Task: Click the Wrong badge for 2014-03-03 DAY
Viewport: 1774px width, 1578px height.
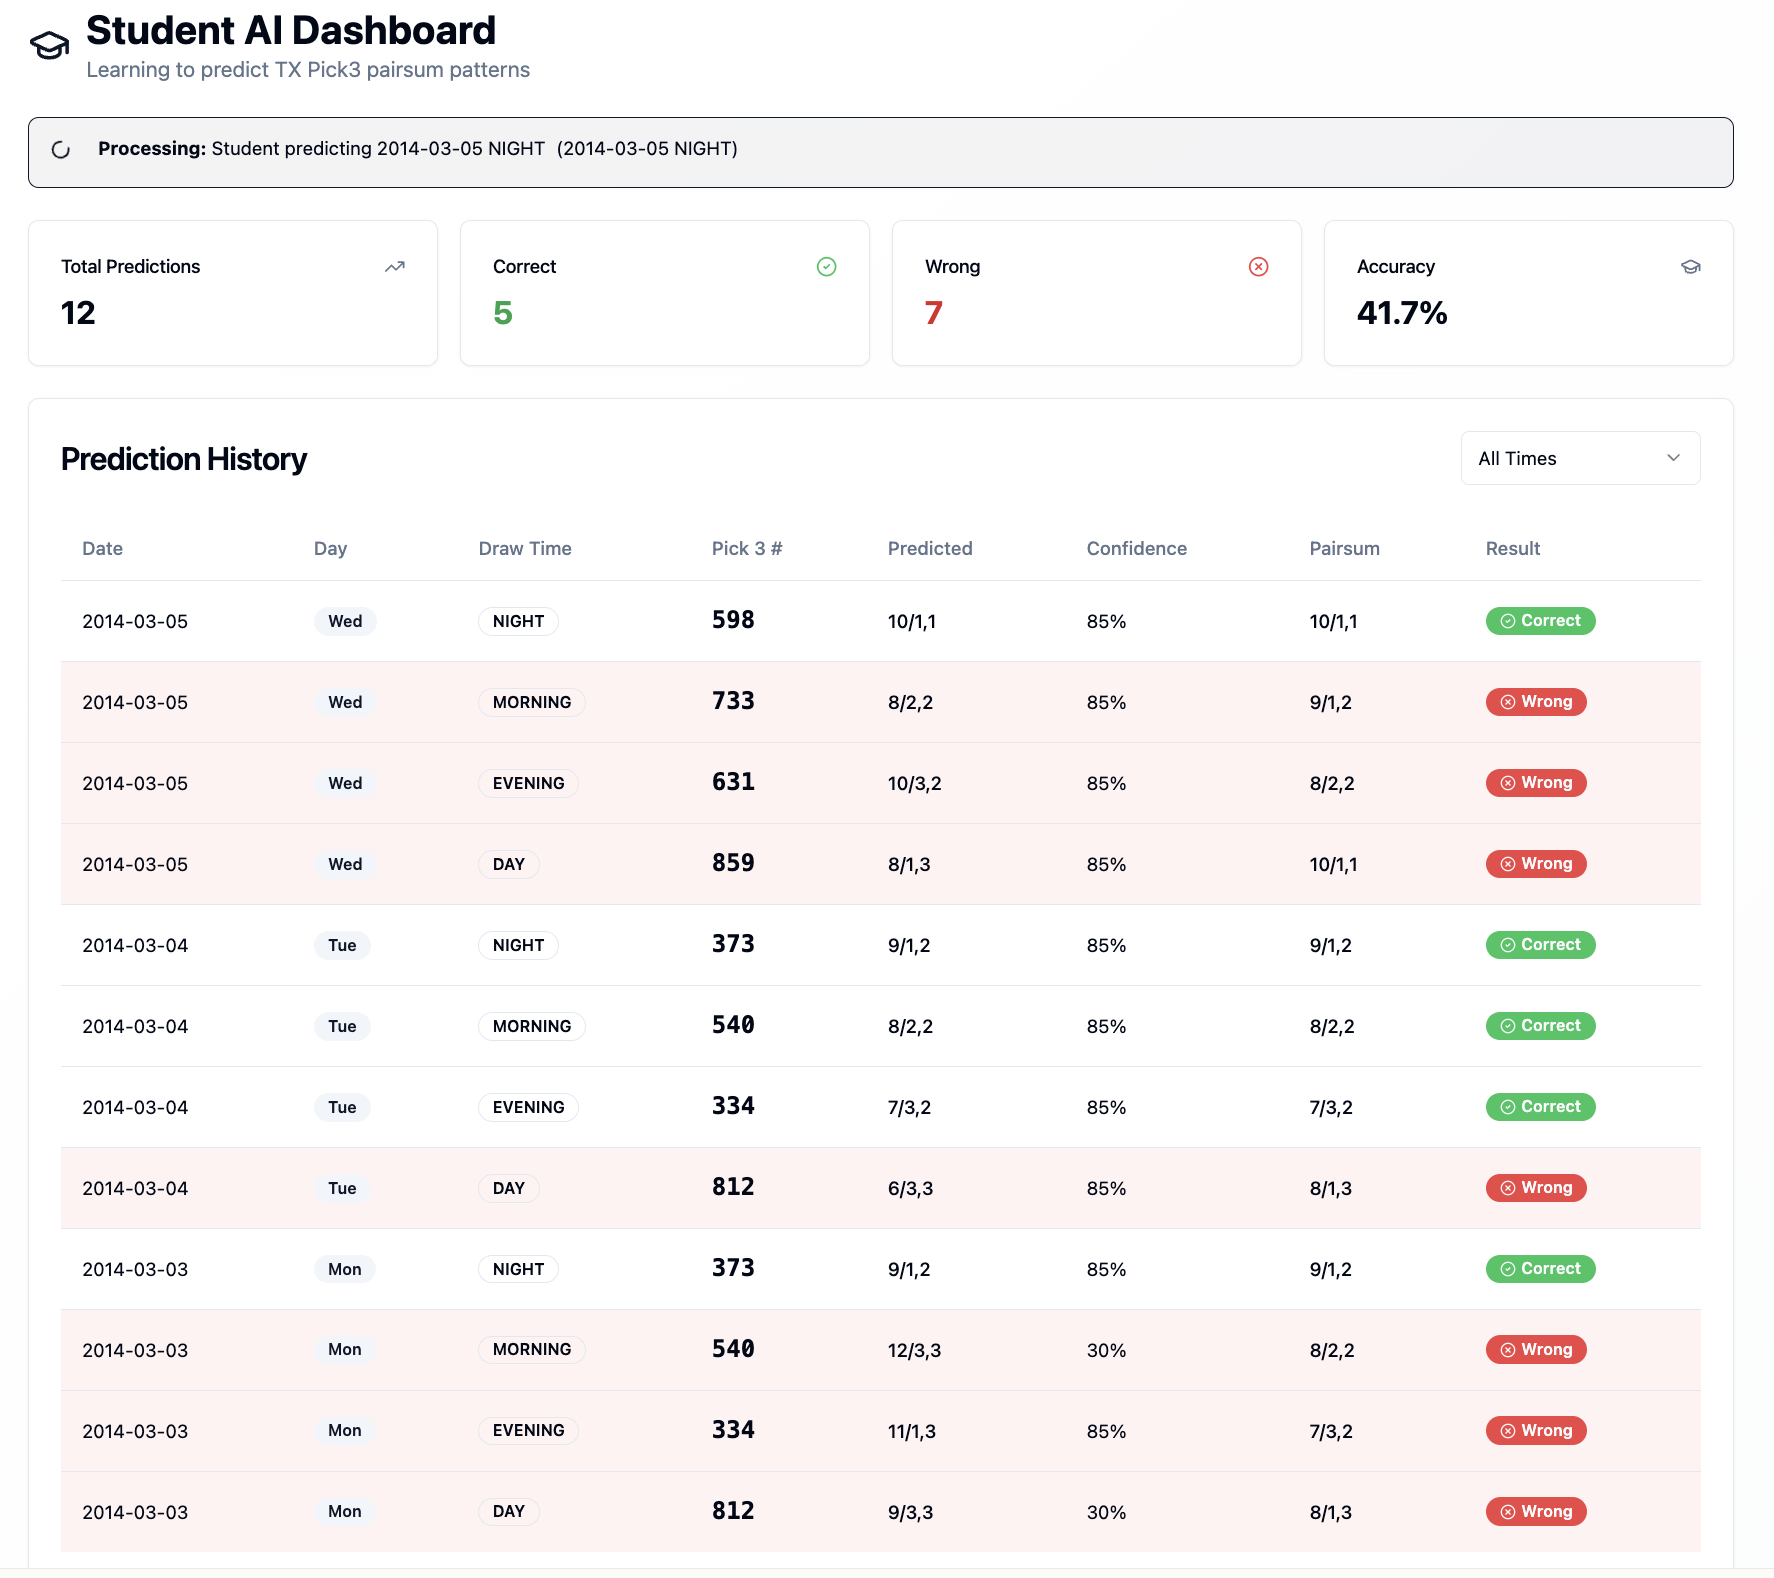Action: [1536, 1512]
